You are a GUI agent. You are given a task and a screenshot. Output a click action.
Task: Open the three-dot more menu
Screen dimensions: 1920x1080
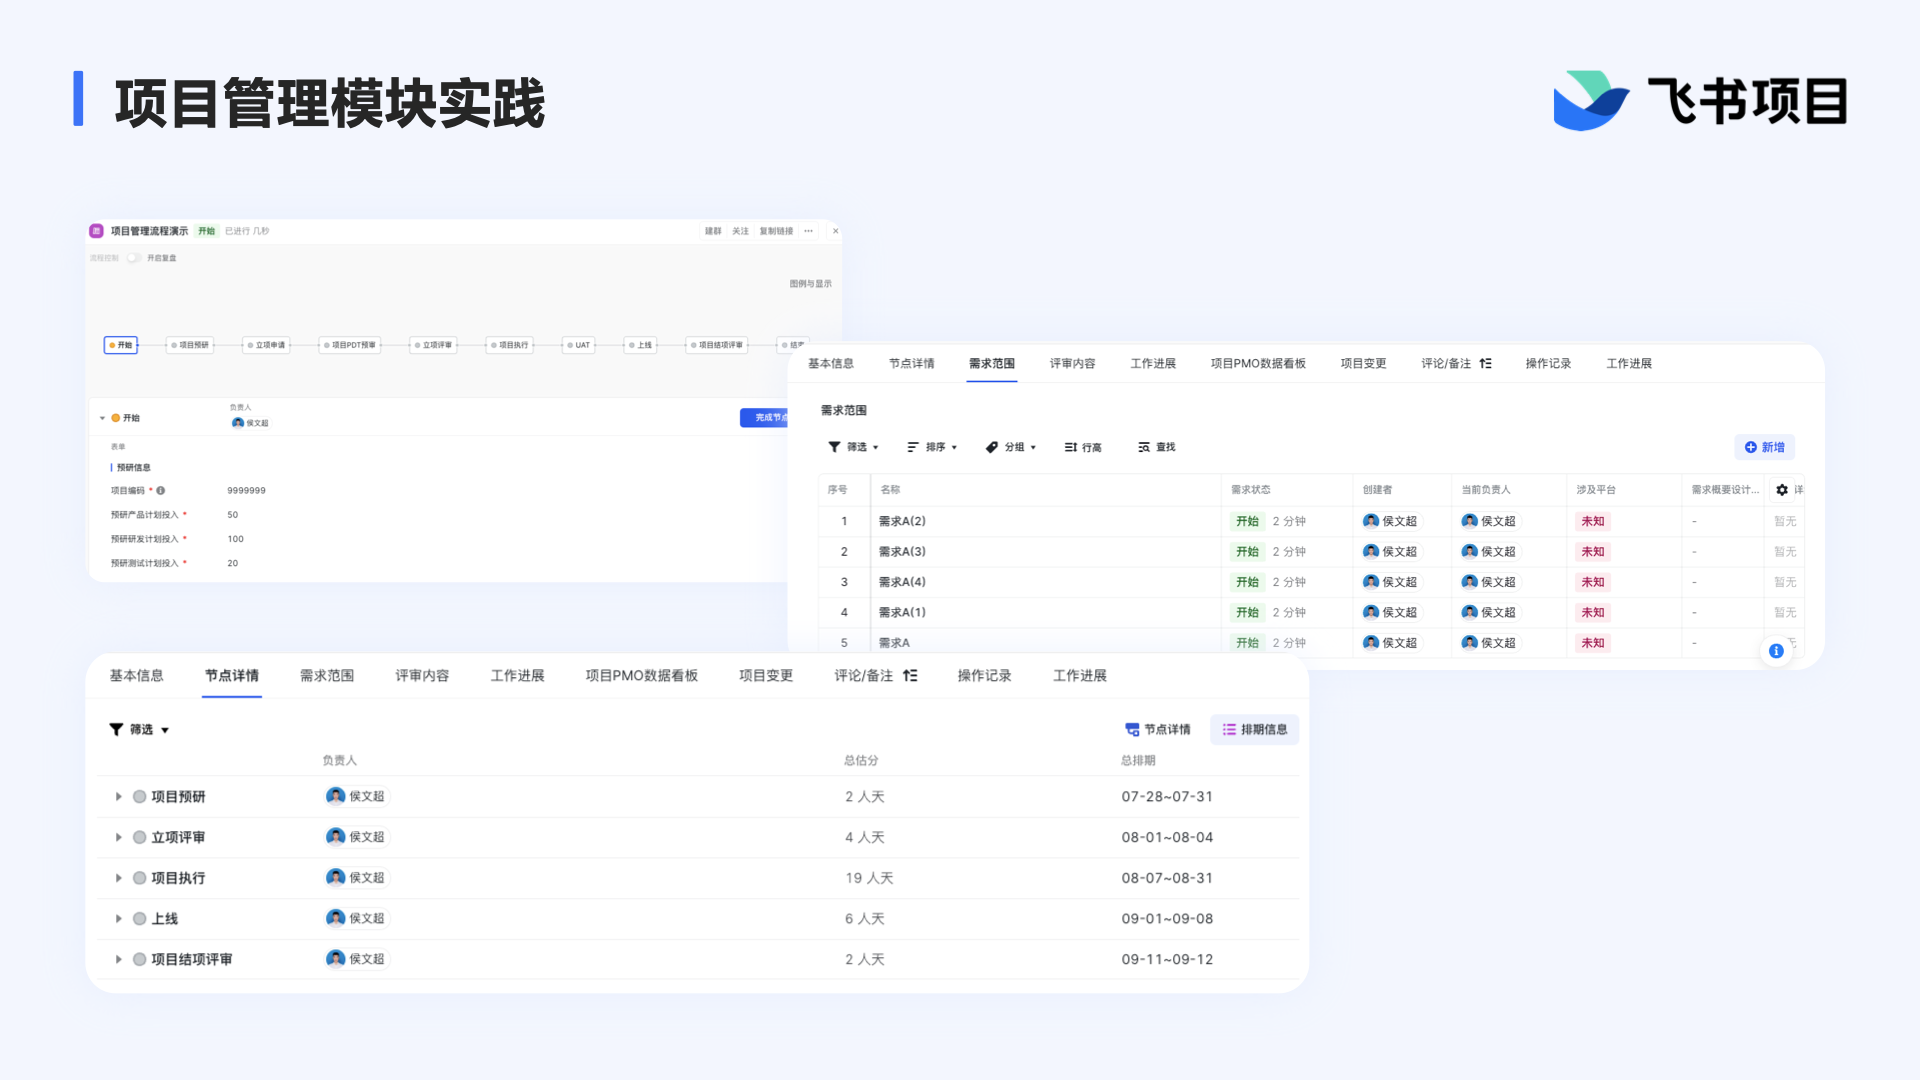[x=808, y=231]
